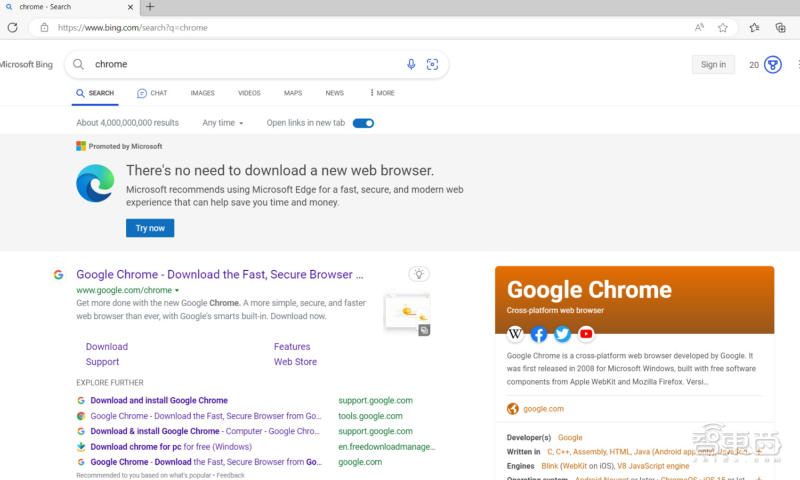Expand the arrow next to www.google.com/chrome

[177, 290]
